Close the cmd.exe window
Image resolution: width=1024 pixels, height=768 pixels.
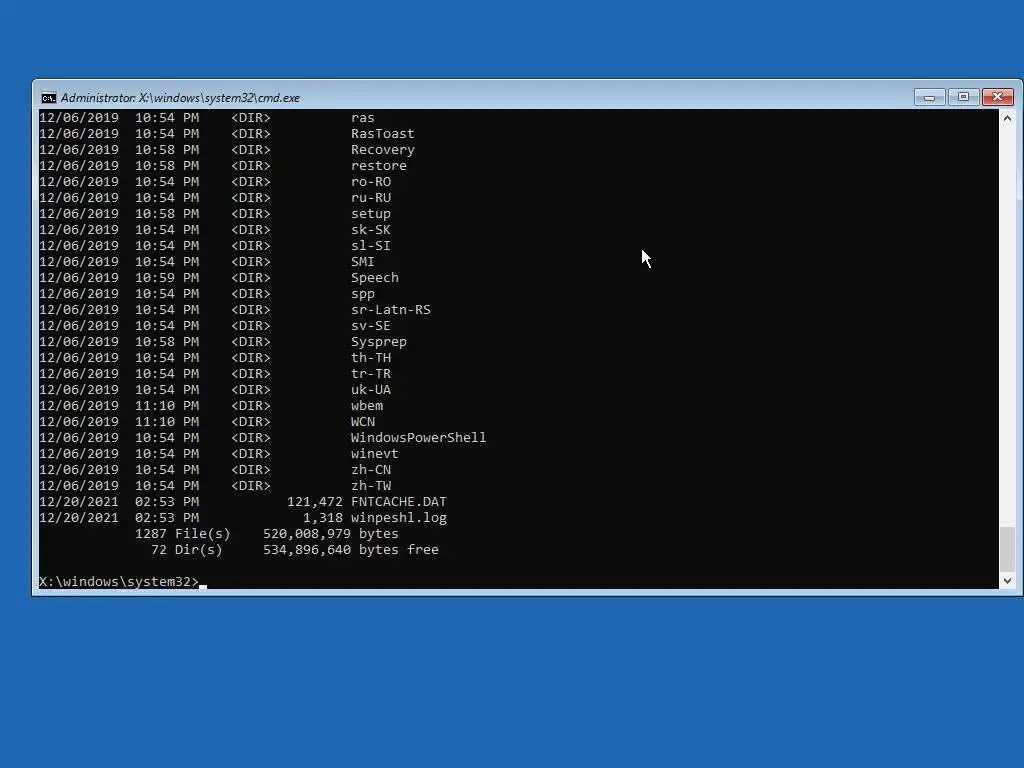[997, 97]
